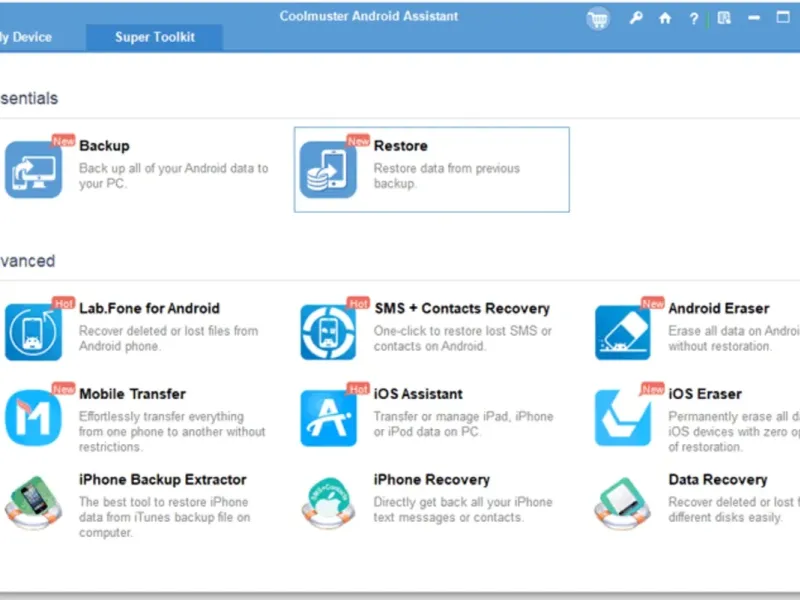Viewport: 800px width, 600px height.
Task: Open the Android Eraser icon
Action: (622, 332)
